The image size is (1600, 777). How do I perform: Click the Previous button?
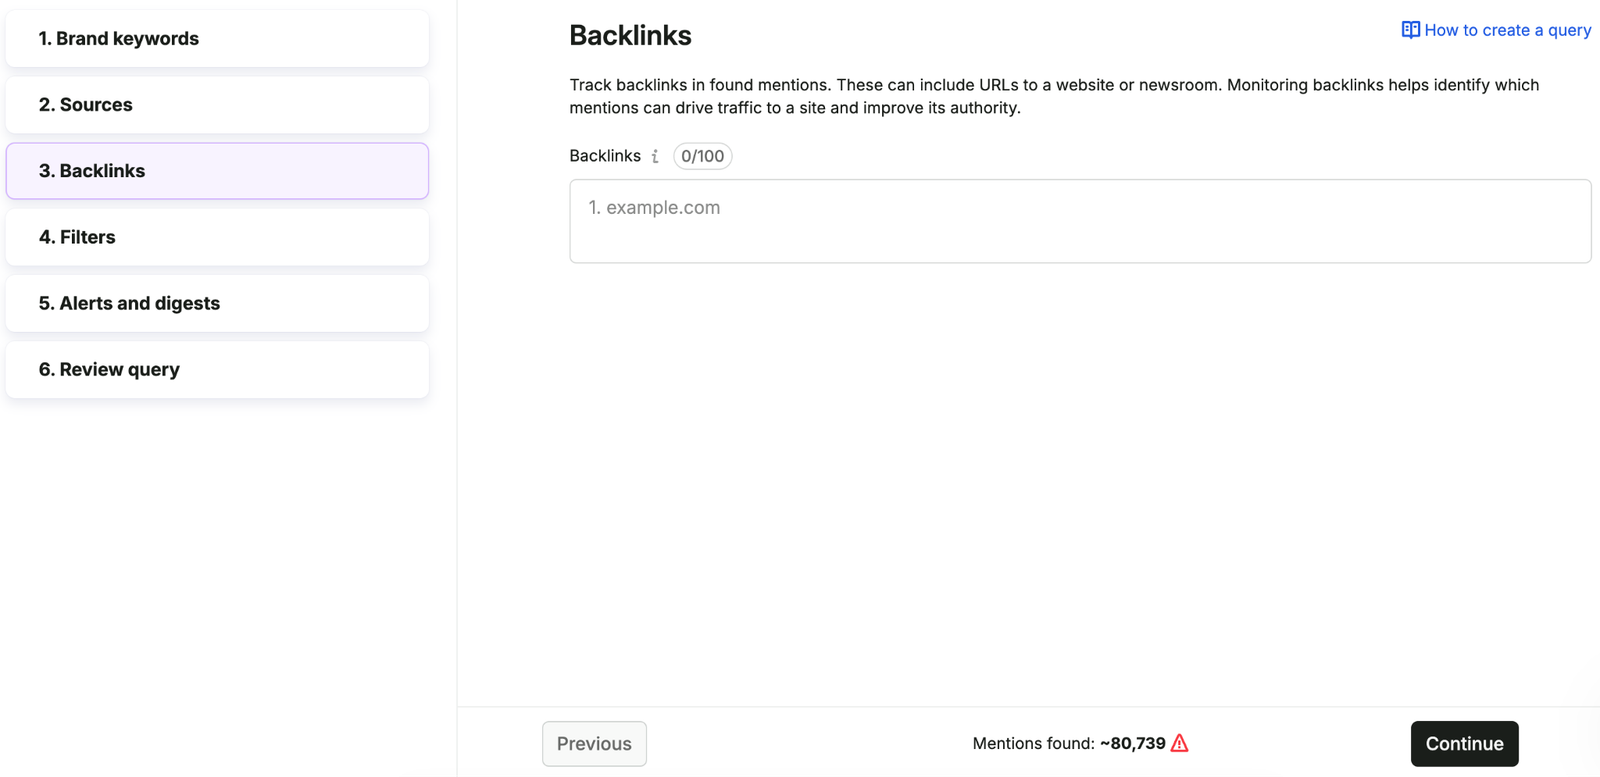[x=594, y=744]
